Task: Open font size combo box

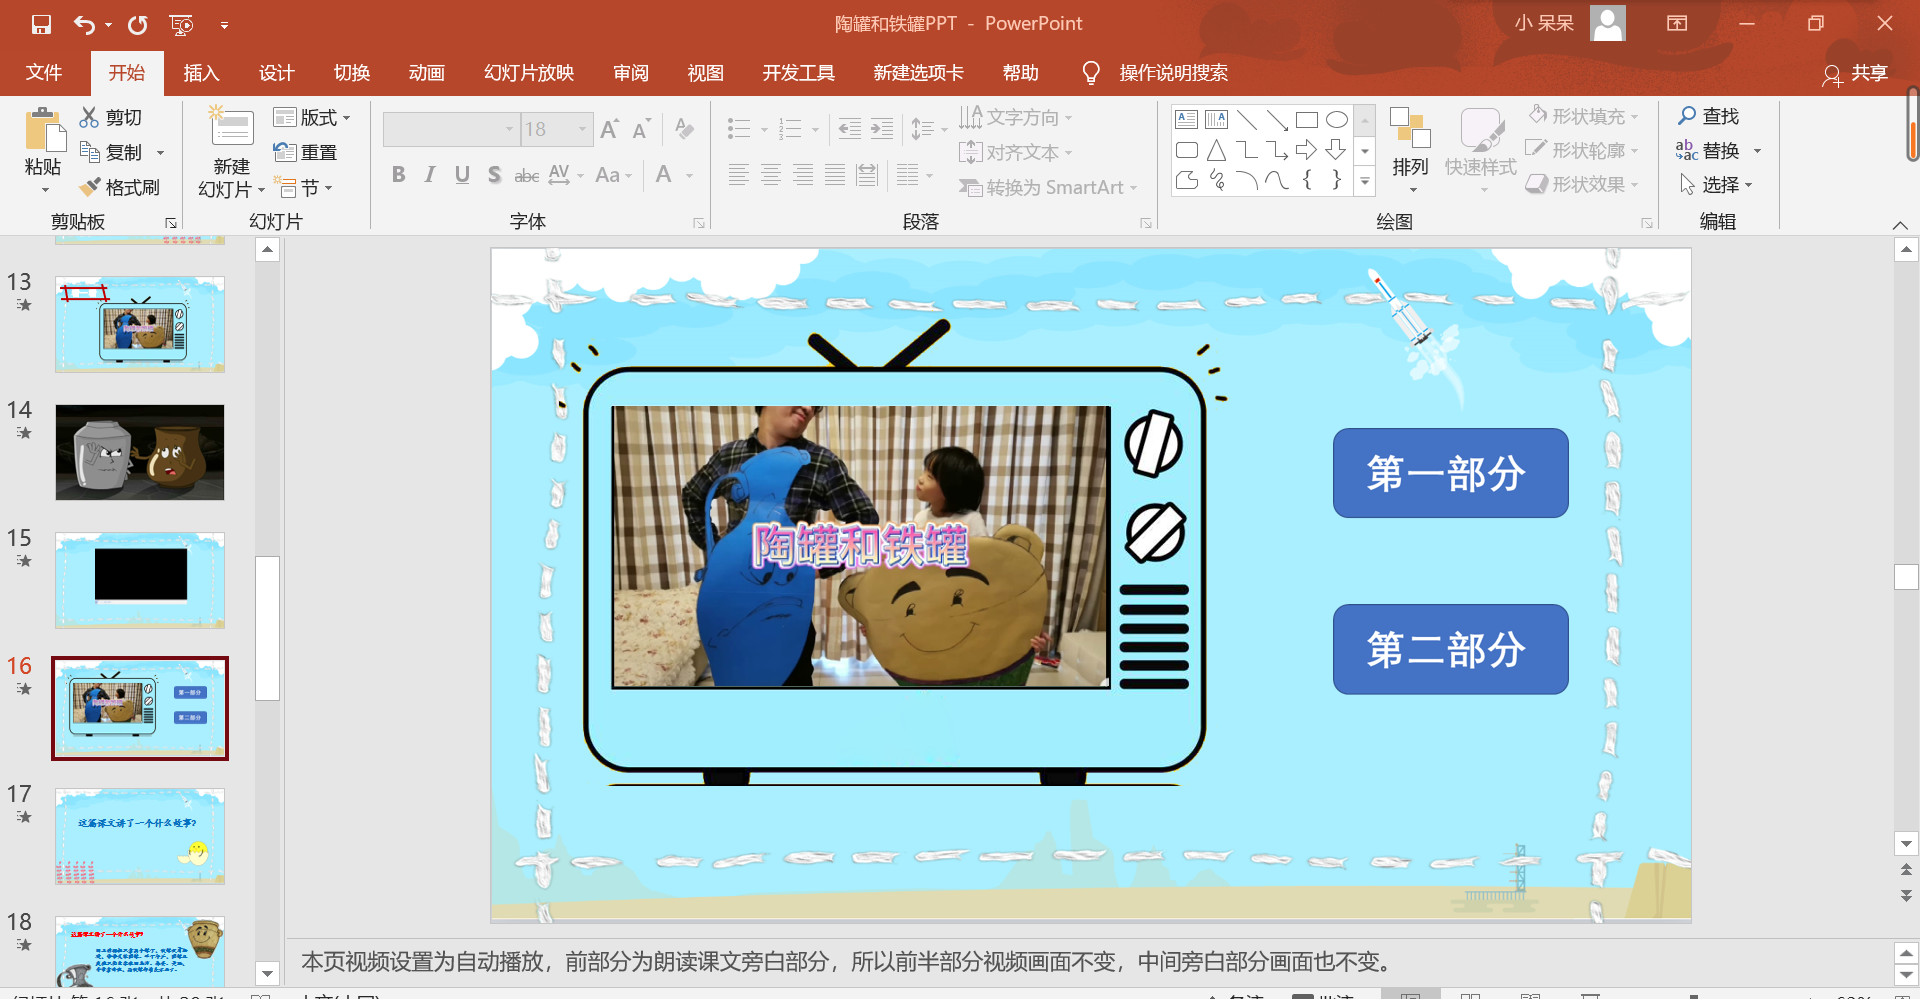Action: pyautogui.click(x=556, y=129)
